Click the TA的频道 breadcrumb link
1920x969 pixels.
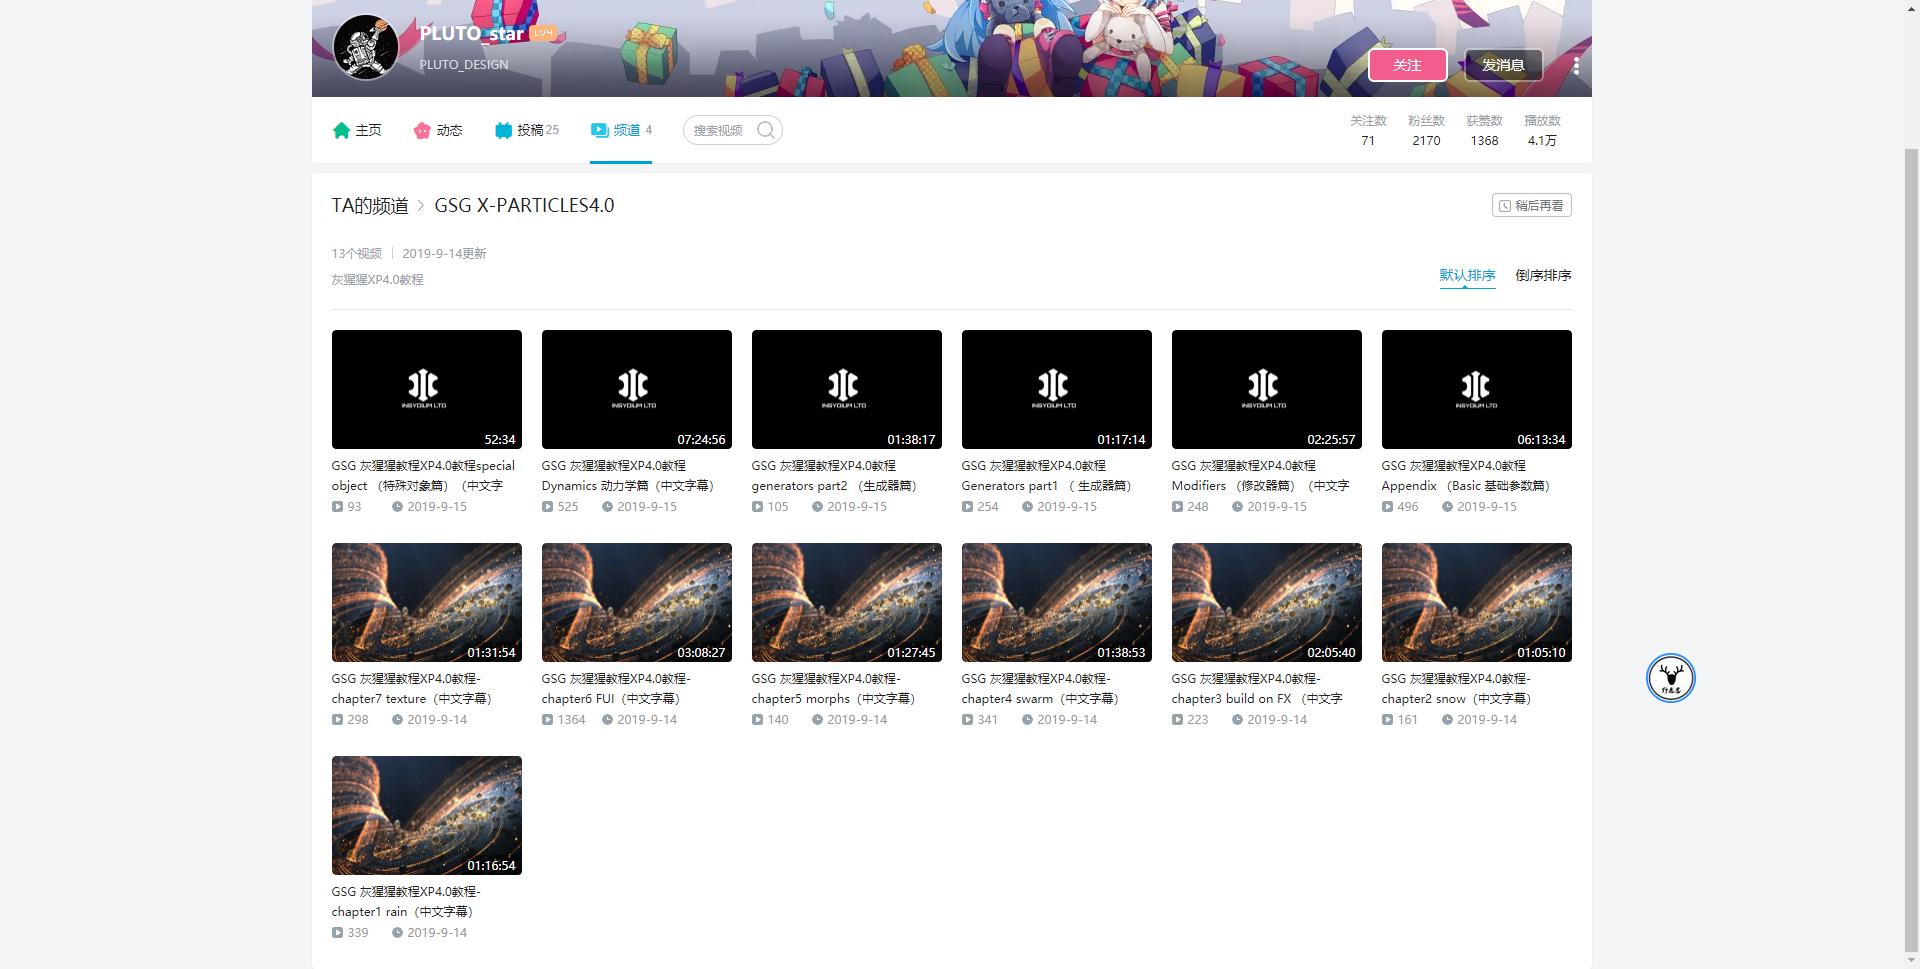click(370, 206)
